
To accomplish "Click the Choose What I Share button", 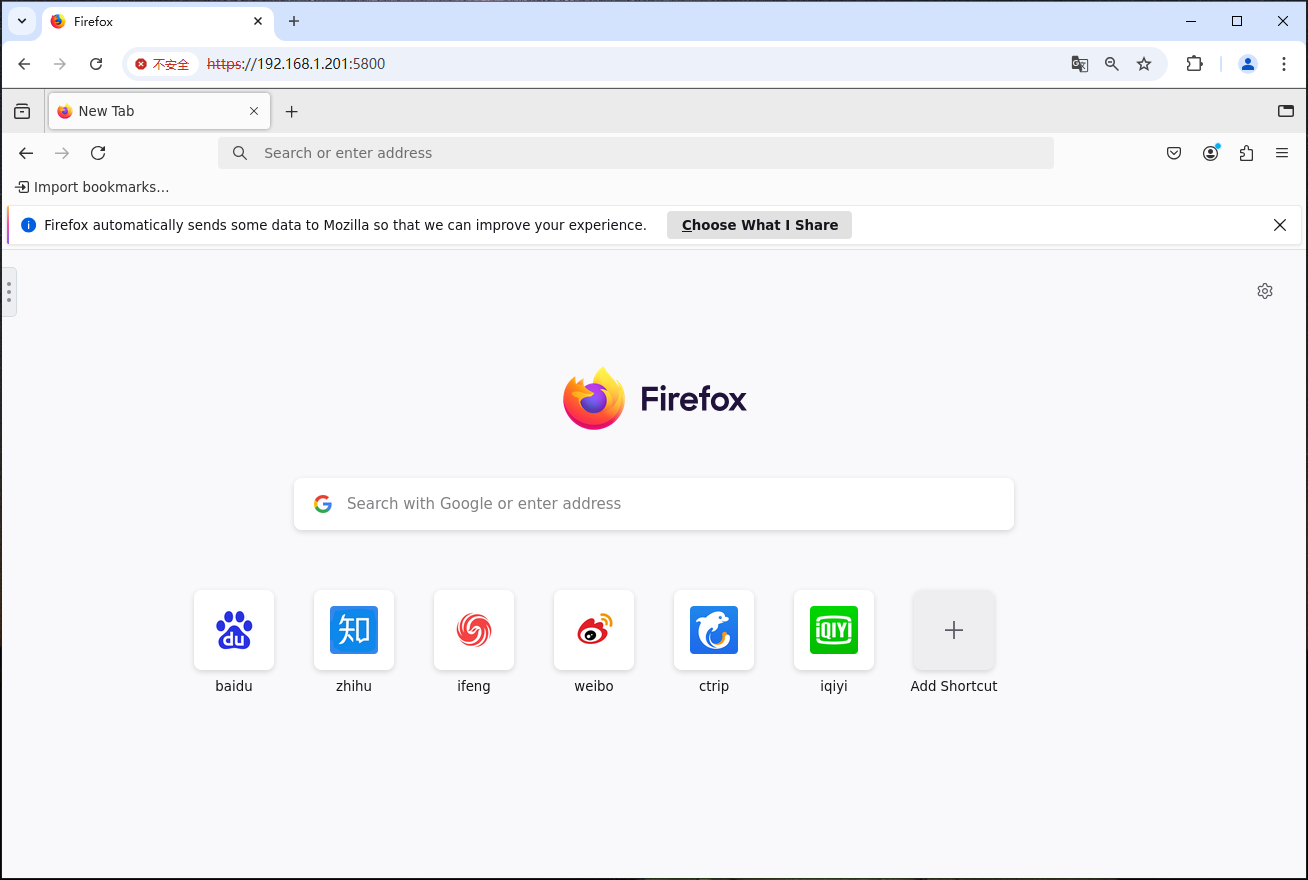I will [x=759, y=224].
